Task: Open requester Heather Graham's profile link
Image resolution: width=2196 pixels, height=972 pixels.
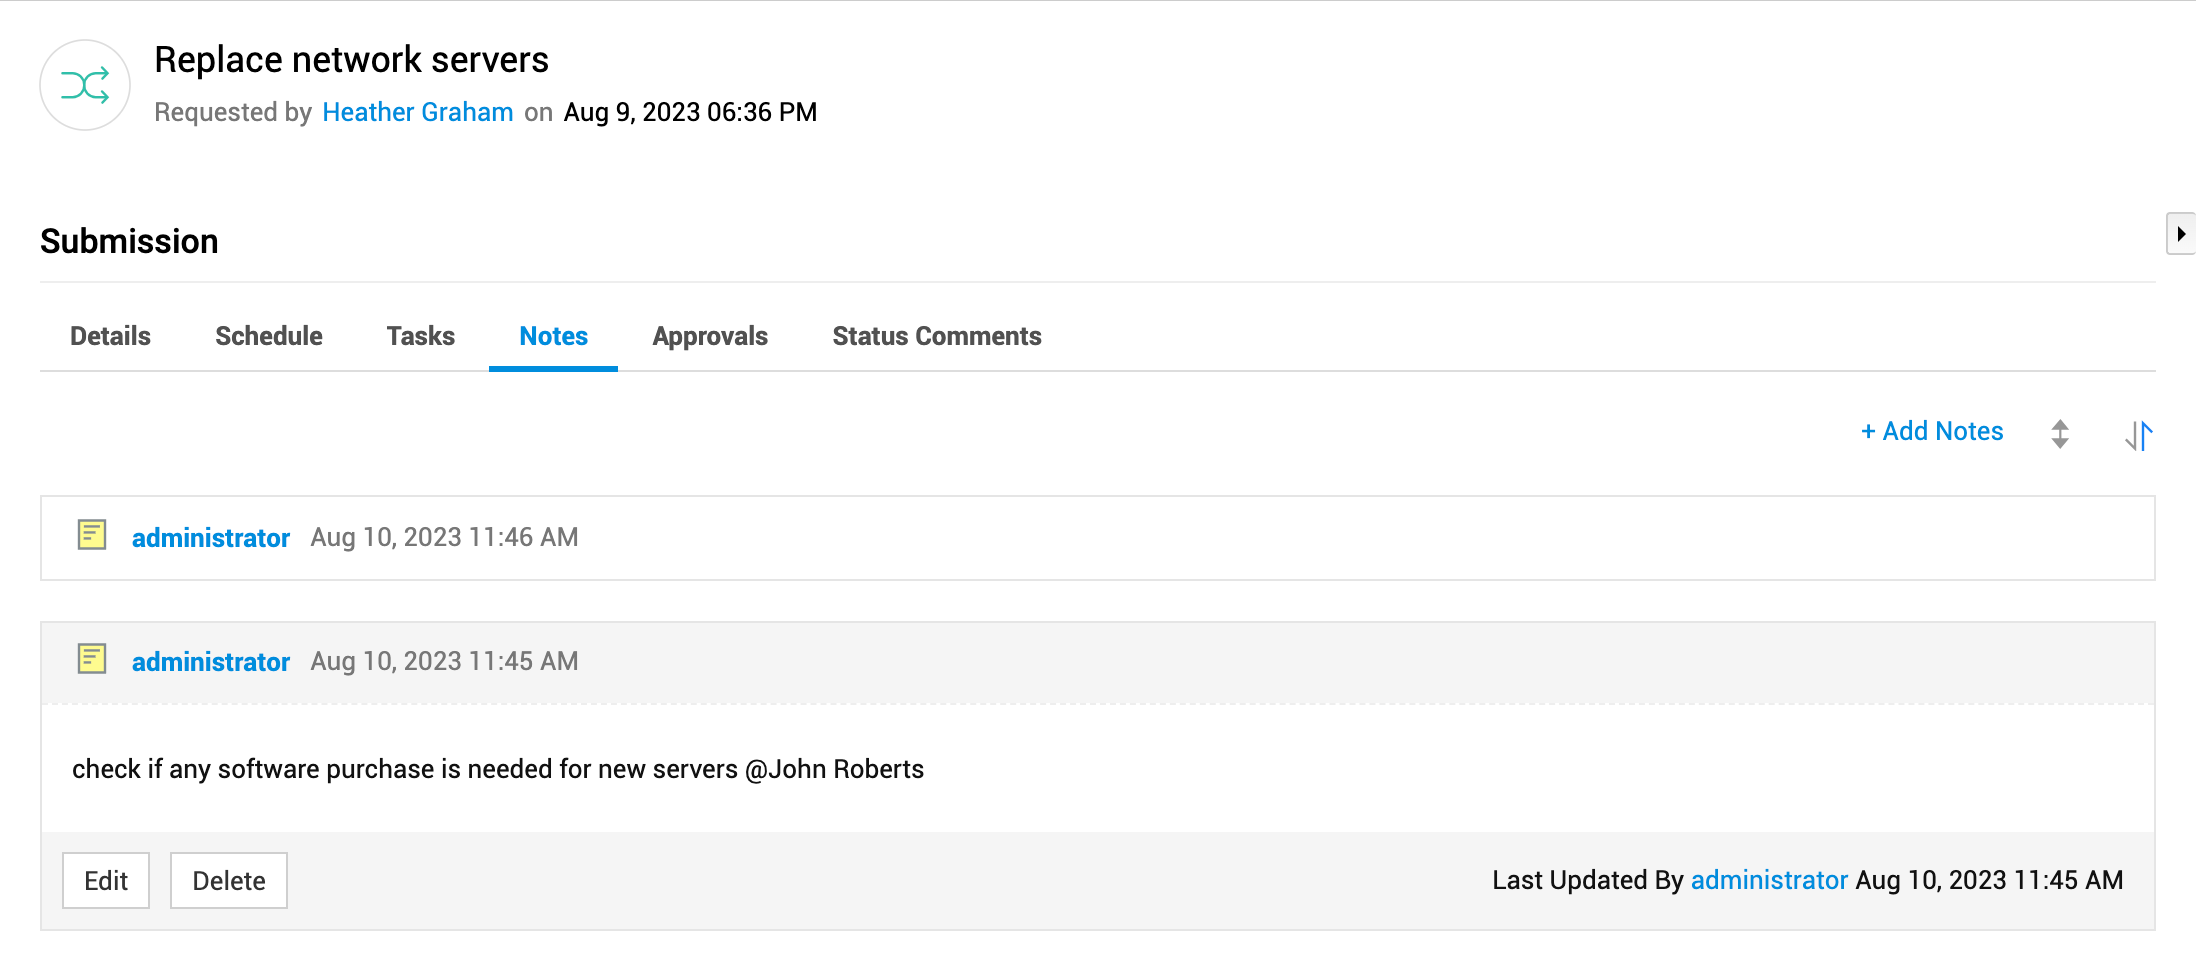Action: [417, 112]
